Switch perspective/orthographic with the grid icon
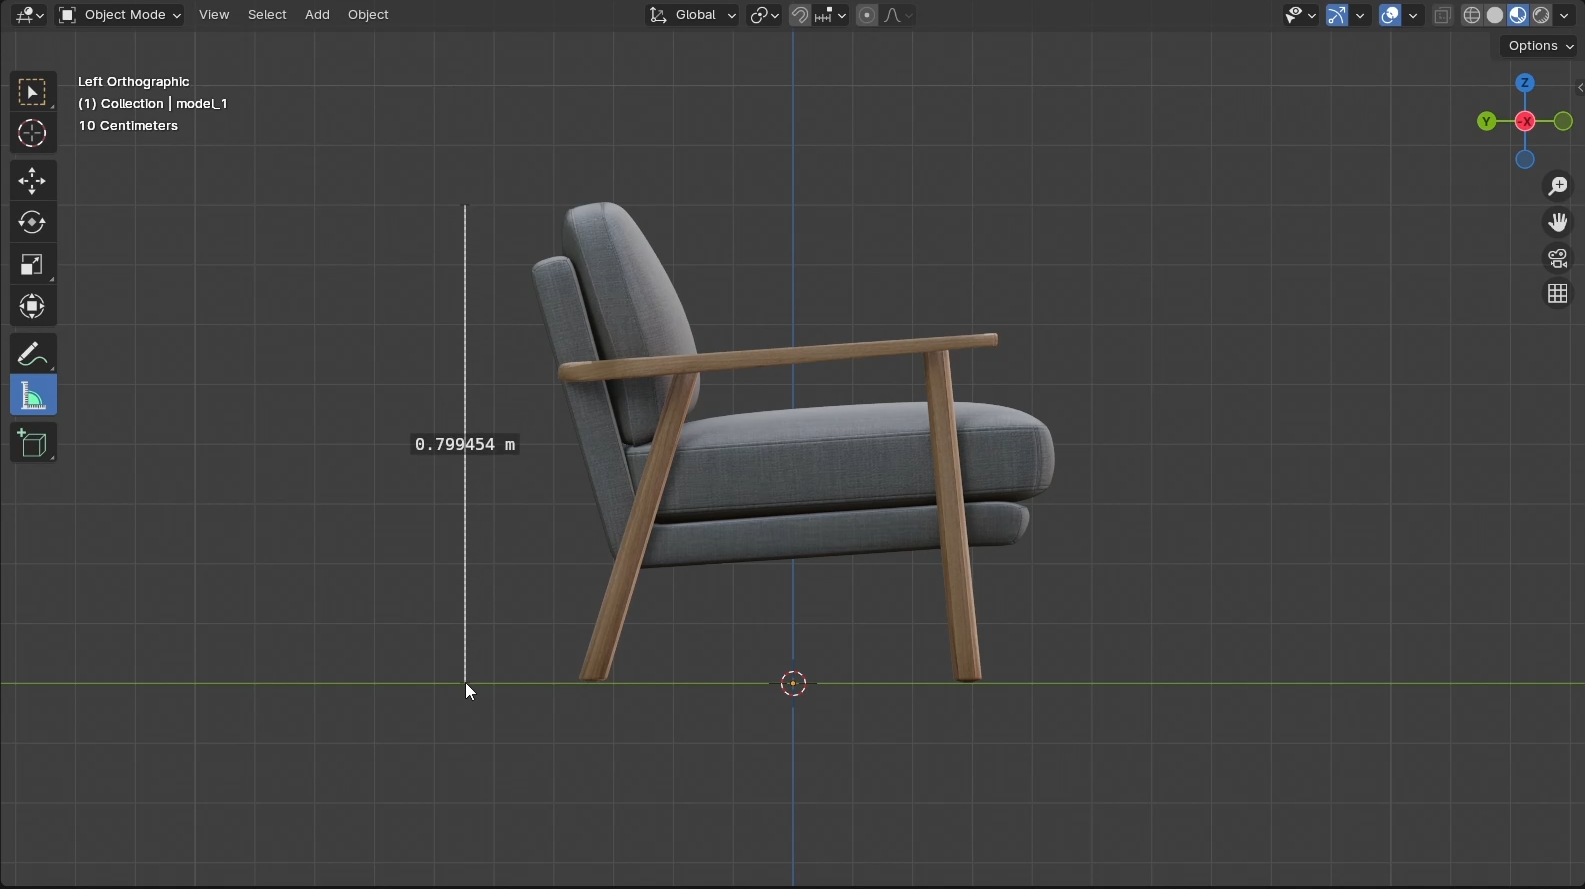 pos(1557,294)
